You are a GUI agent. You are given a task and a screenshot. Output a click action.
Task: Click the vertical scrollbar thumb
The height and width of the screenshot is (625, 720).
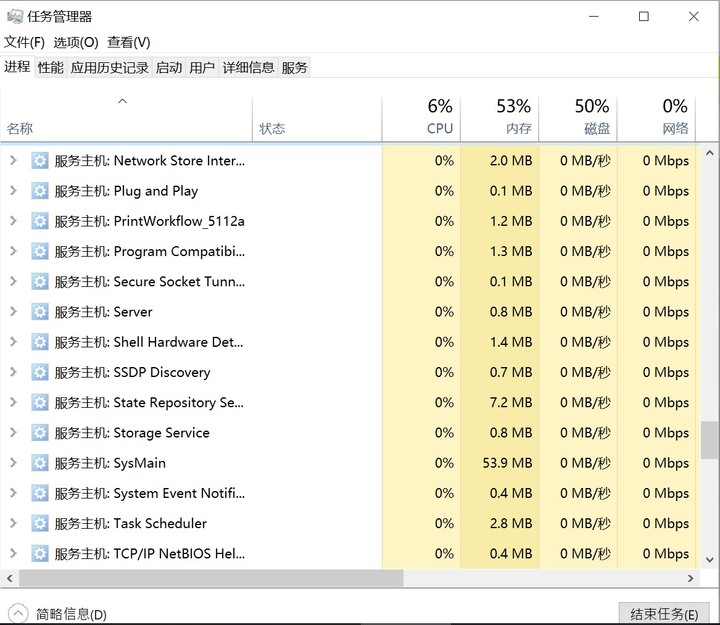(710, 439)
